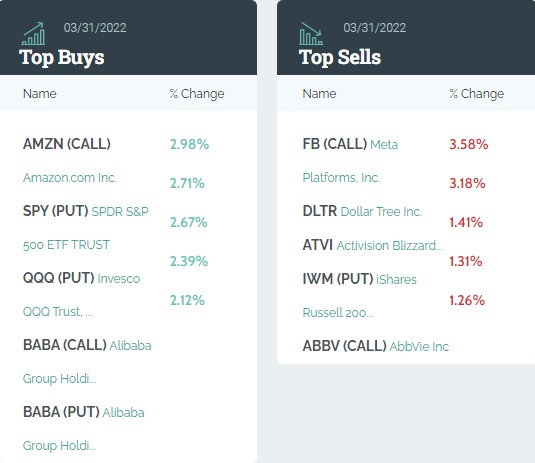The height and width of the screenshot is (463, 535).
Task: Click the % Change header in Top Buys
Action: coord(197,93)
